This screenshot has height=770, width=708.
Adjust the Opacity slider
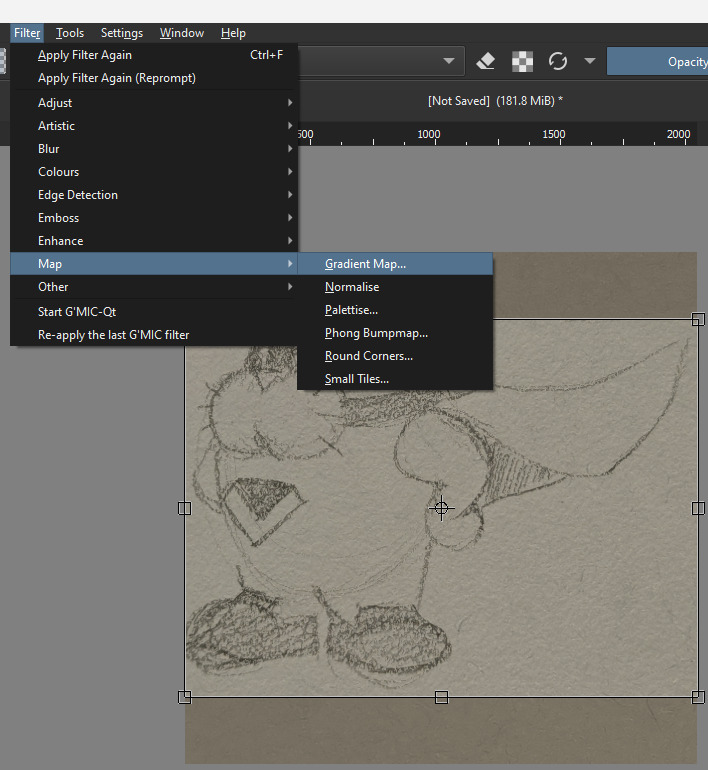(660, 61)
